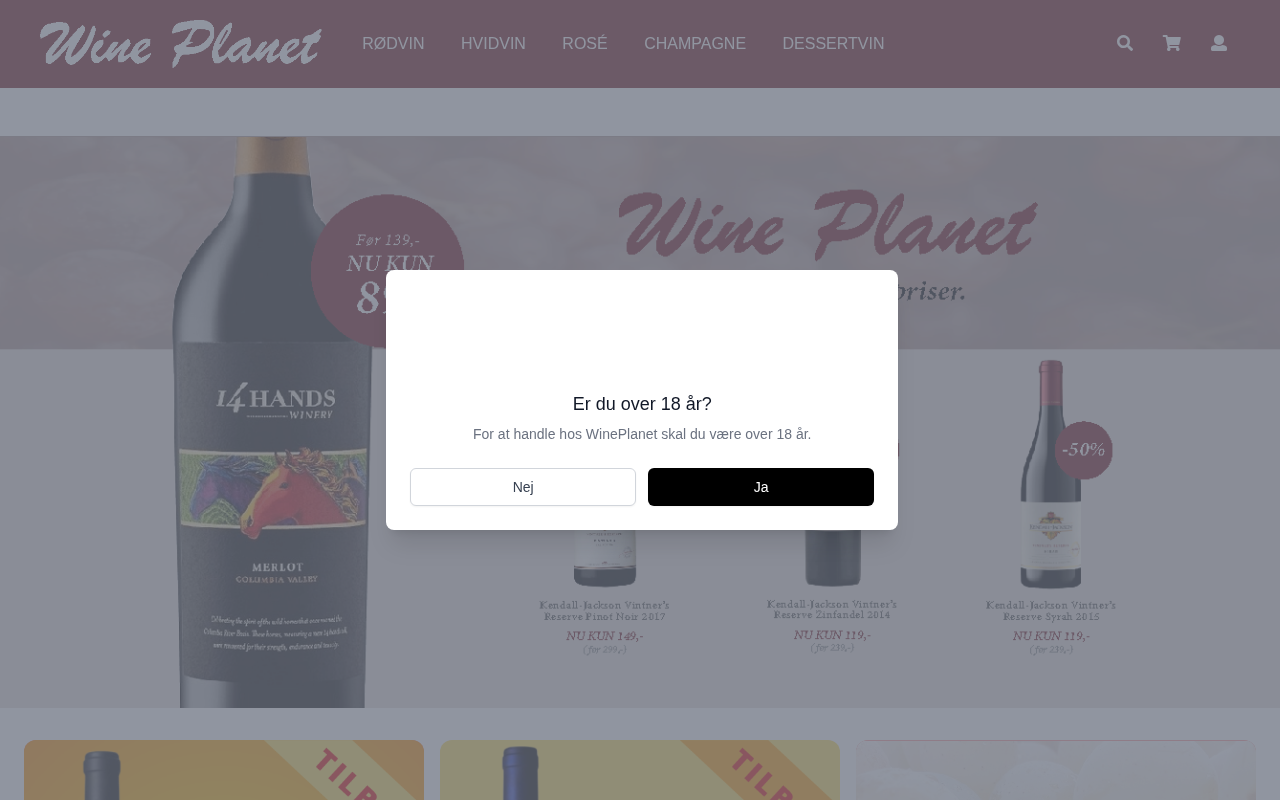Open the user account icon
This screenshot has height=800, width=1280.
pyautogui.click(x=1219, y=43)
